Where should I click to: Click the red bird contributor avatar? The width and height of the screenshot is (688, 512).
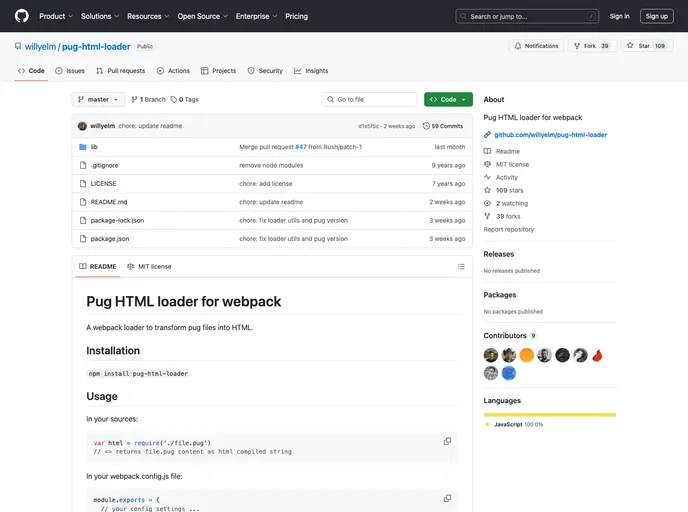click(x=598, y=355)
